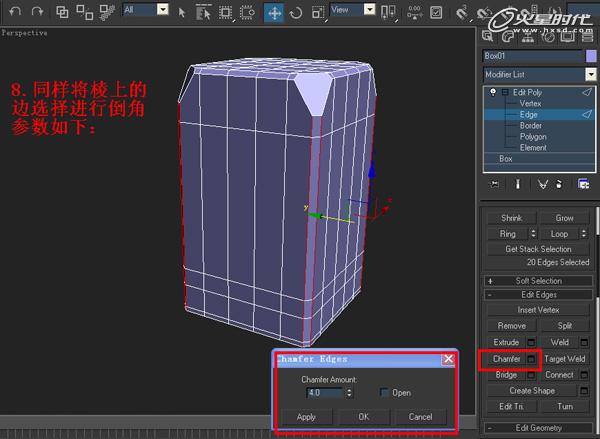This screenshot has height=439, width=600.
Task: Click the Undo arrow icon
Action: coord(15,12)
